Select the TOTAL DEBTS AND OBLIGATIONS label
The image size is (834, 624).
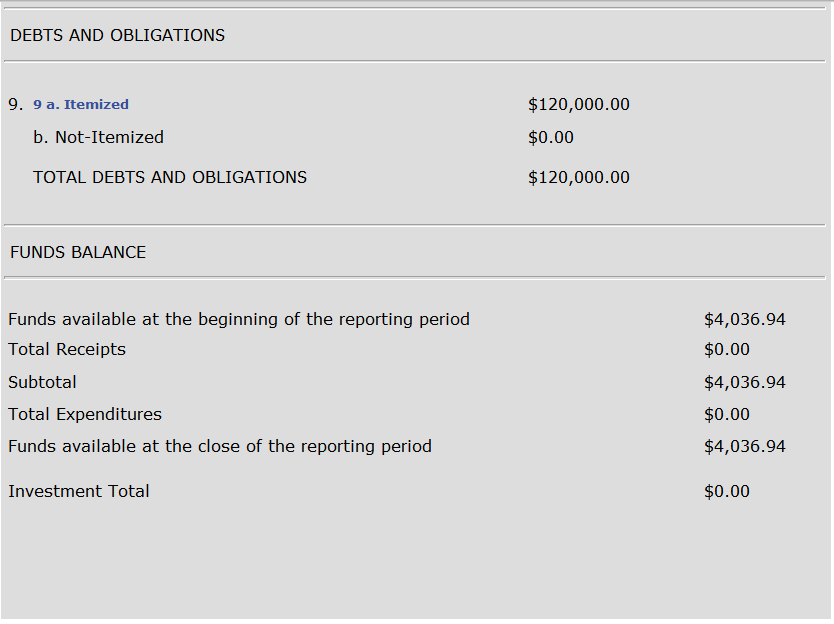[x=170, y=177]
